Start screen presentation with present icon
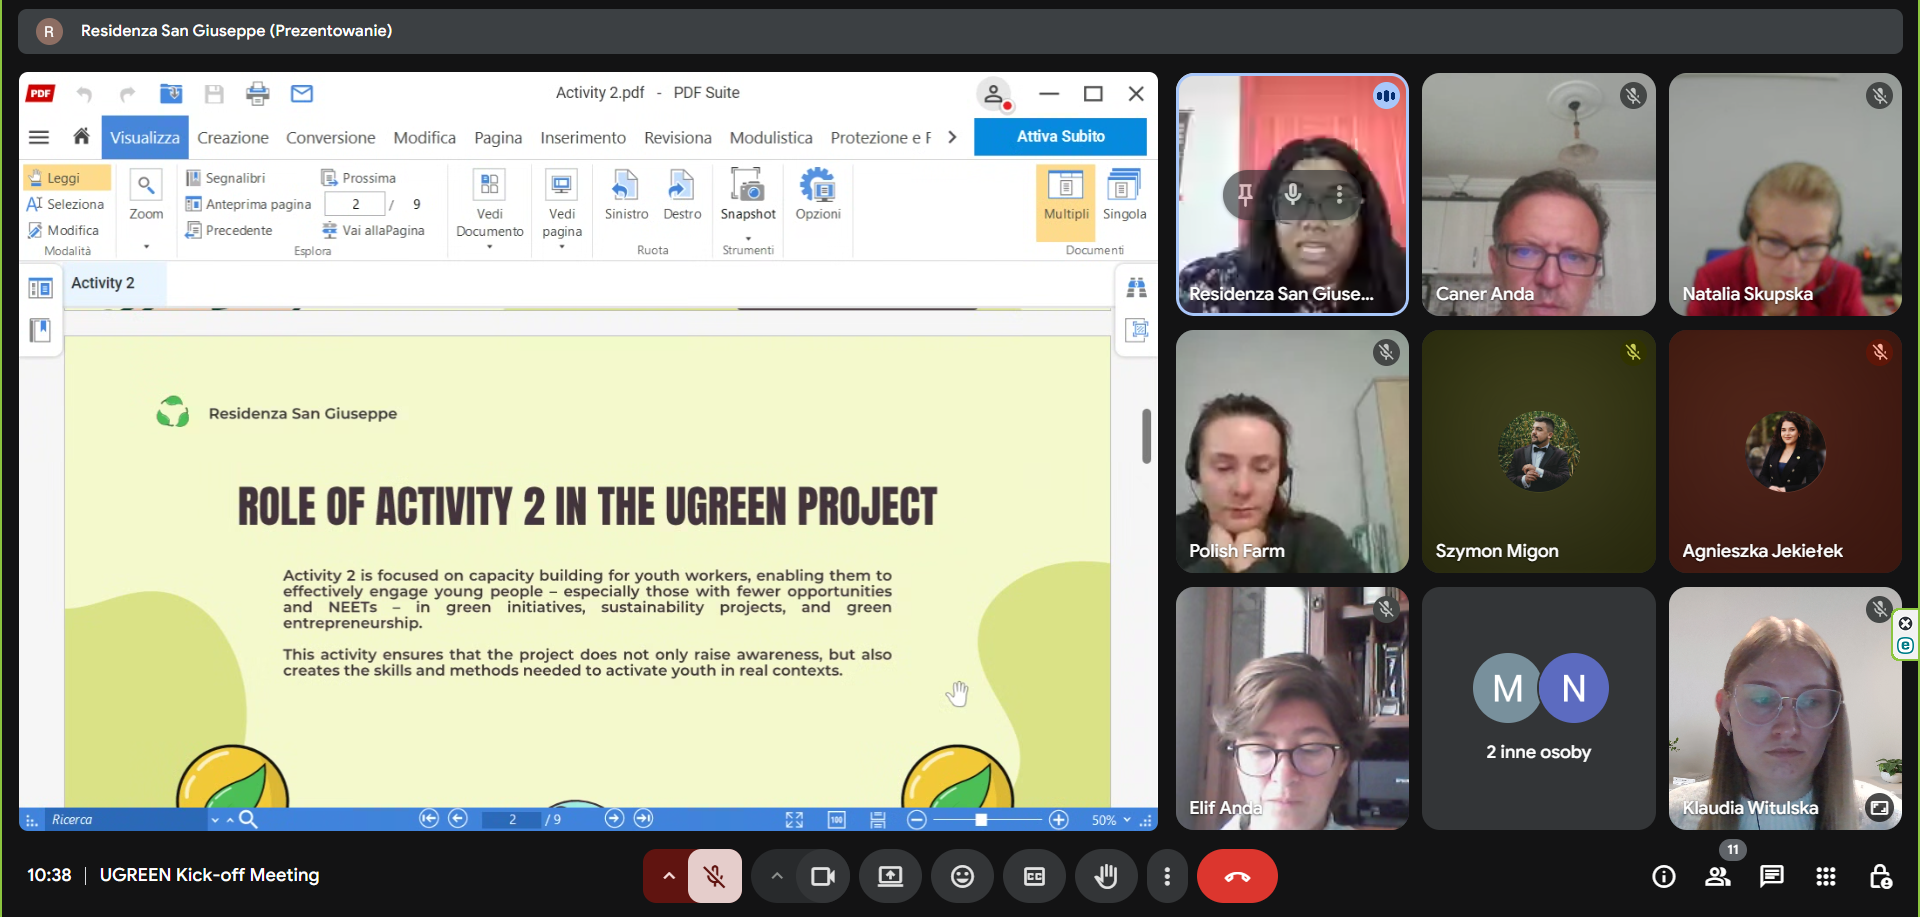1920x917 pixels. click(890, 877)
